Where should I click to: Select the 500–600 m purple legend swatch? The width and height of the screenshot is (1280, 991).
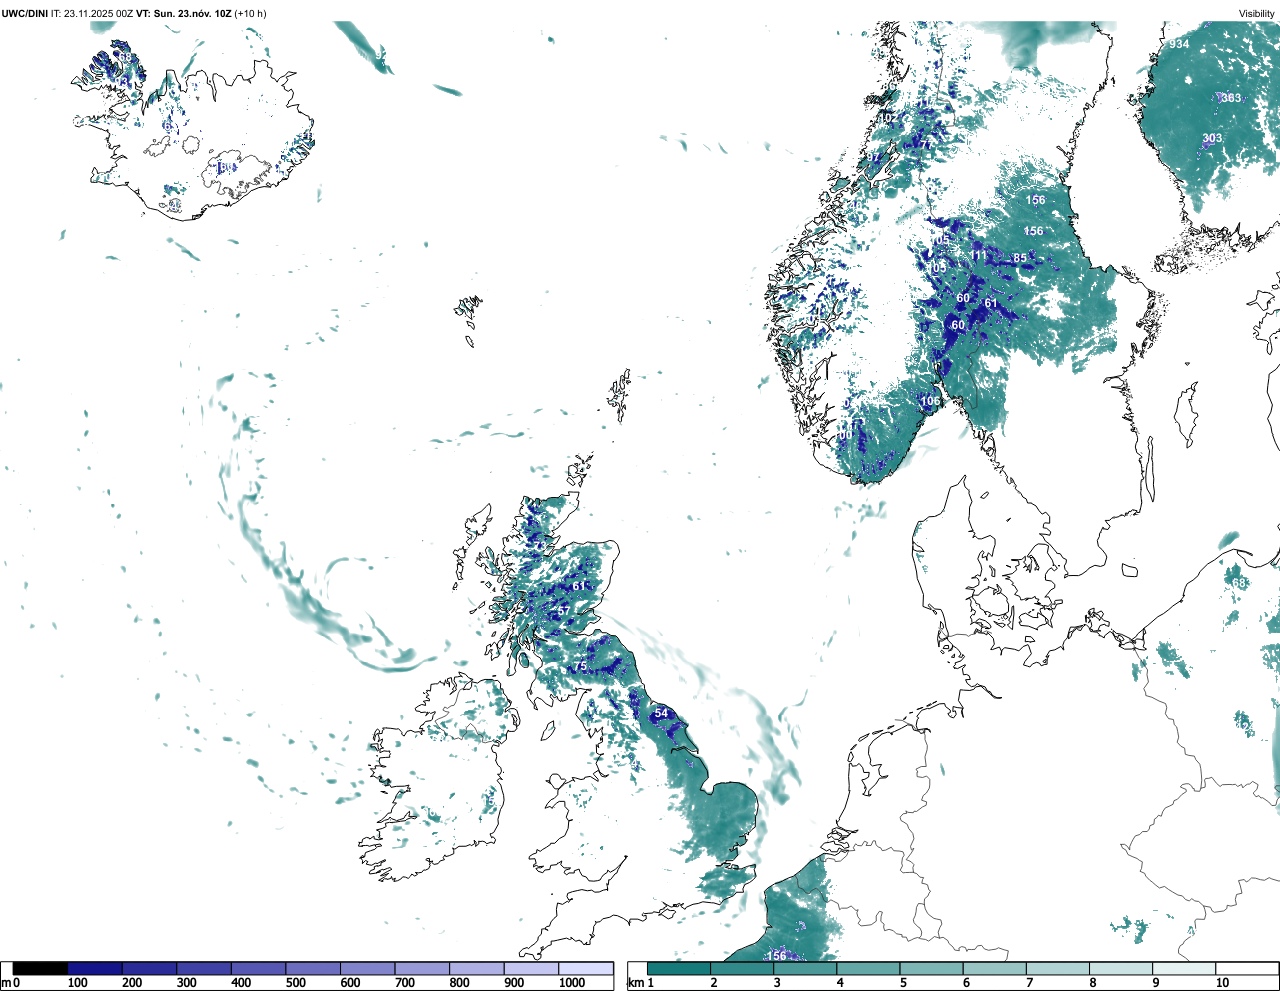pyautogui.click(x=313, y=968)
